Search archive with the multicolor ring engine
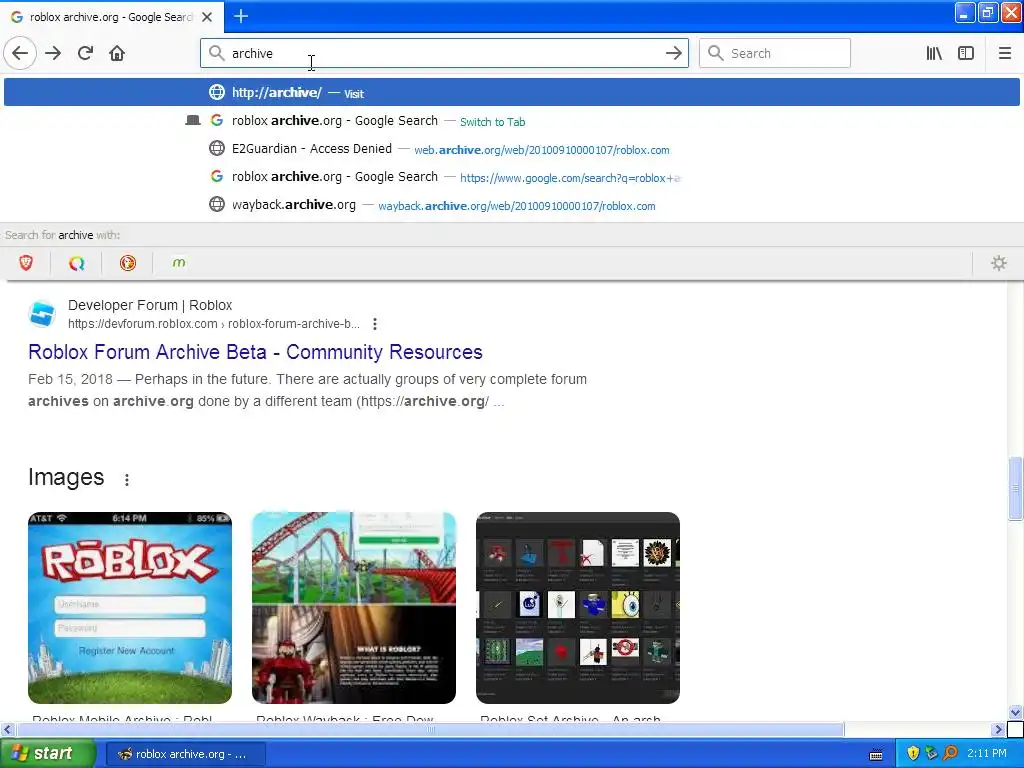 76,263
